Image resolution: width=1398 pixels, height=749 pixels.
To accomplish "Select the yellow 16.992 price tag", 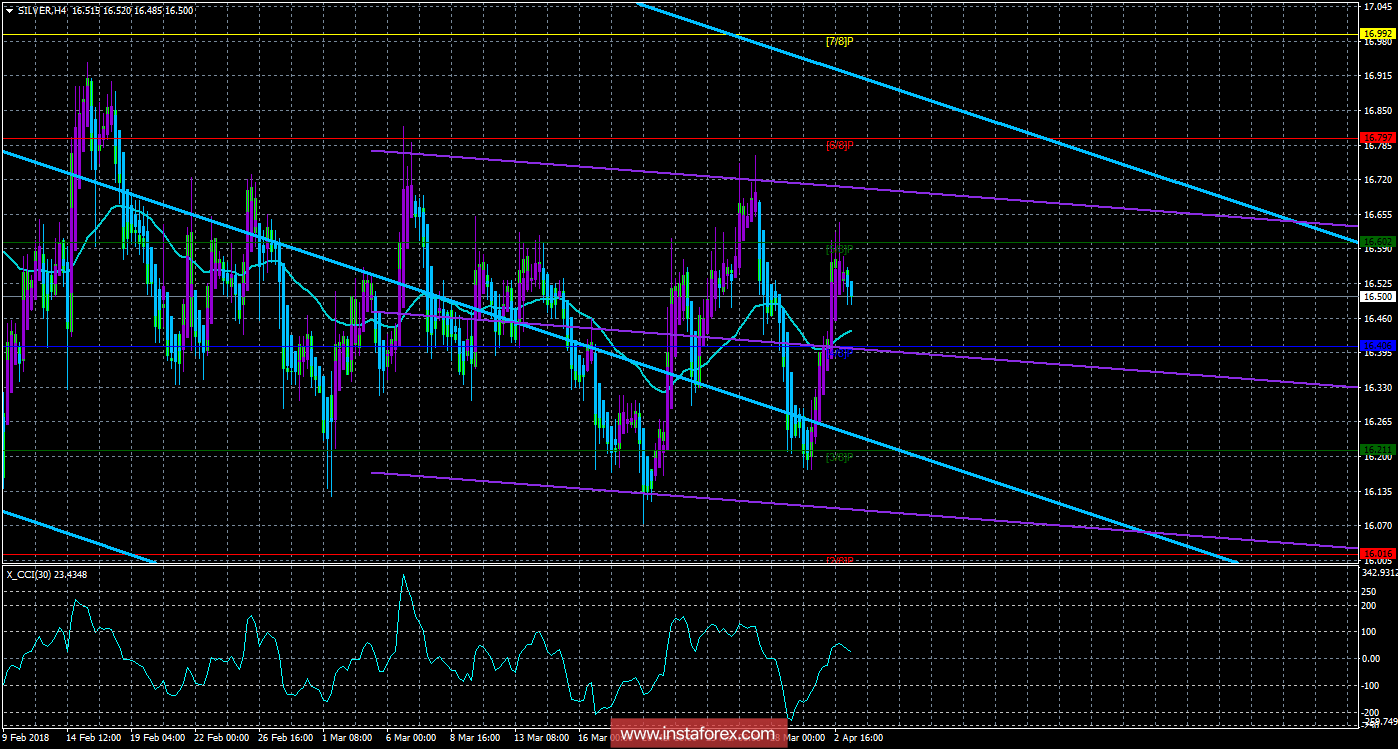I will pos(1378,34).
